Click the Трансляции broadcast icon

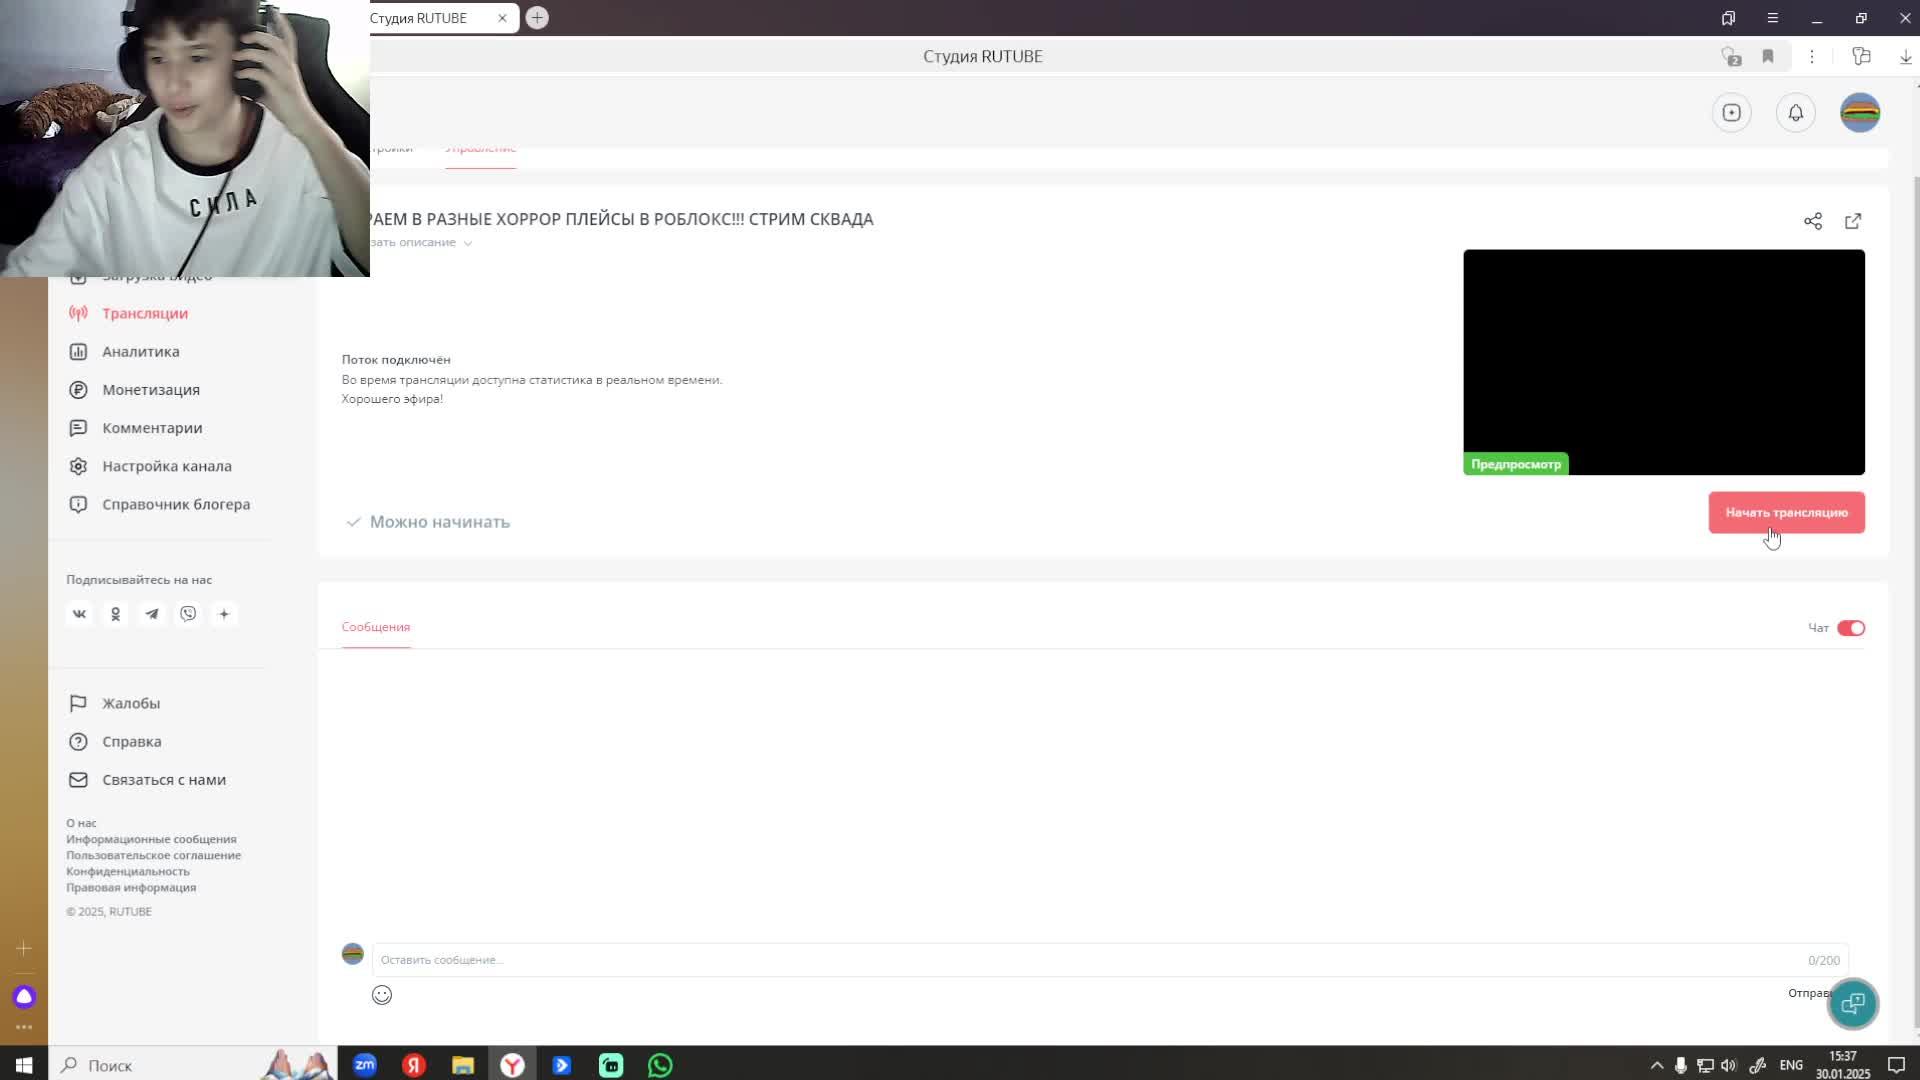click(x=78, y=313)
